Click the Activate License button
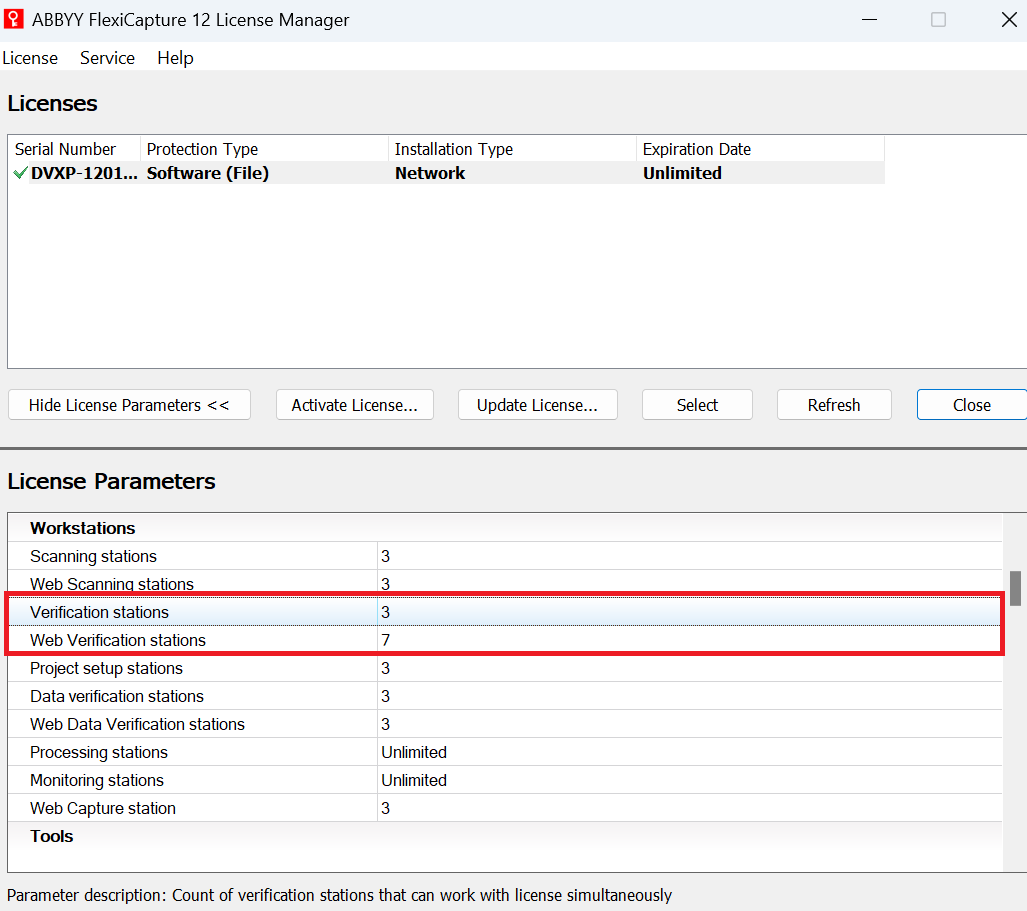1027x911 pixels. (354, 405)
